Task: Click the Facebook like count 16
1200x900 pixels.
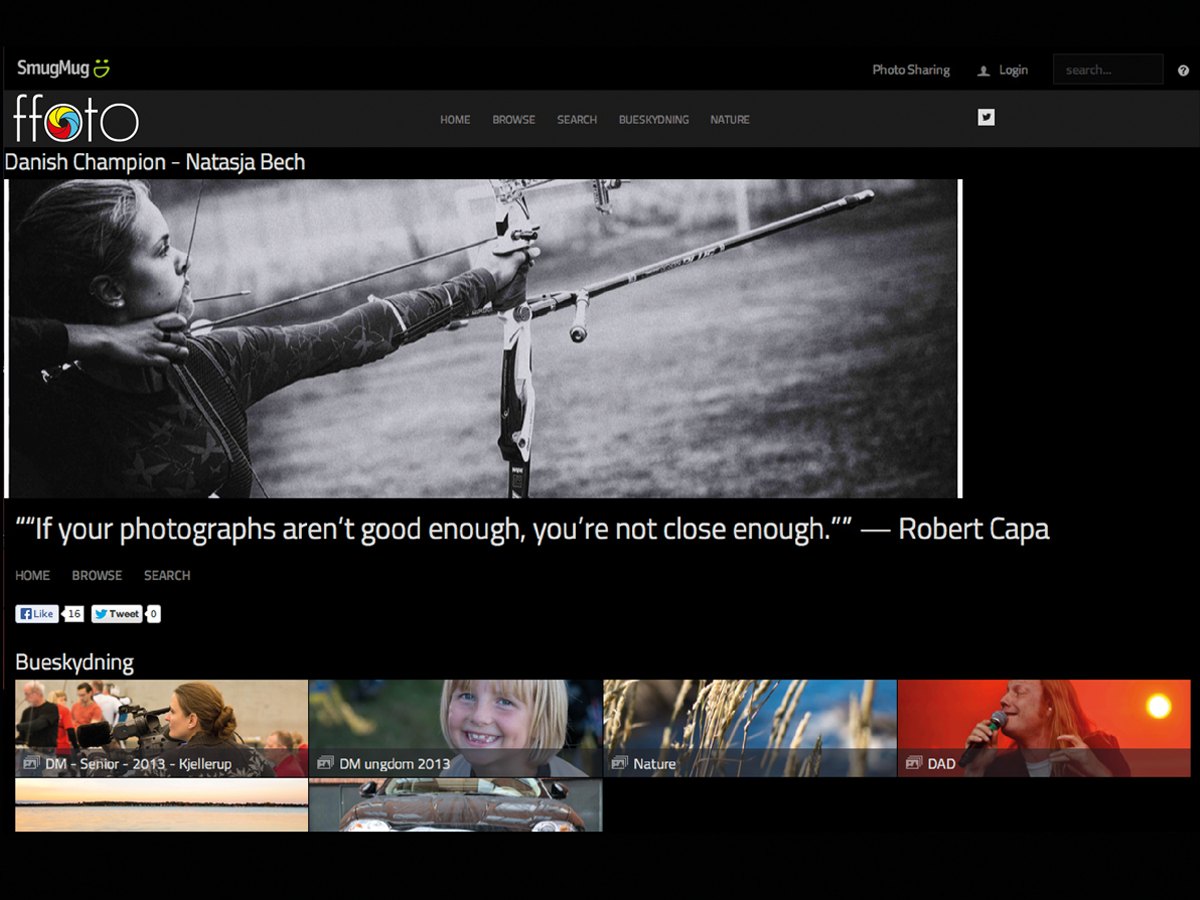Action: 74,614
